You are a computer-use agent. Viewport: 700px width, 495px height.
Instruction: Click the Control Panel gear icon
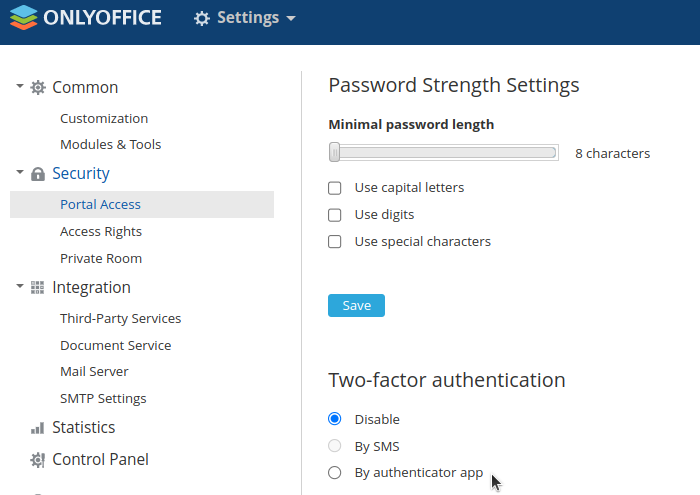click(38, 460)
